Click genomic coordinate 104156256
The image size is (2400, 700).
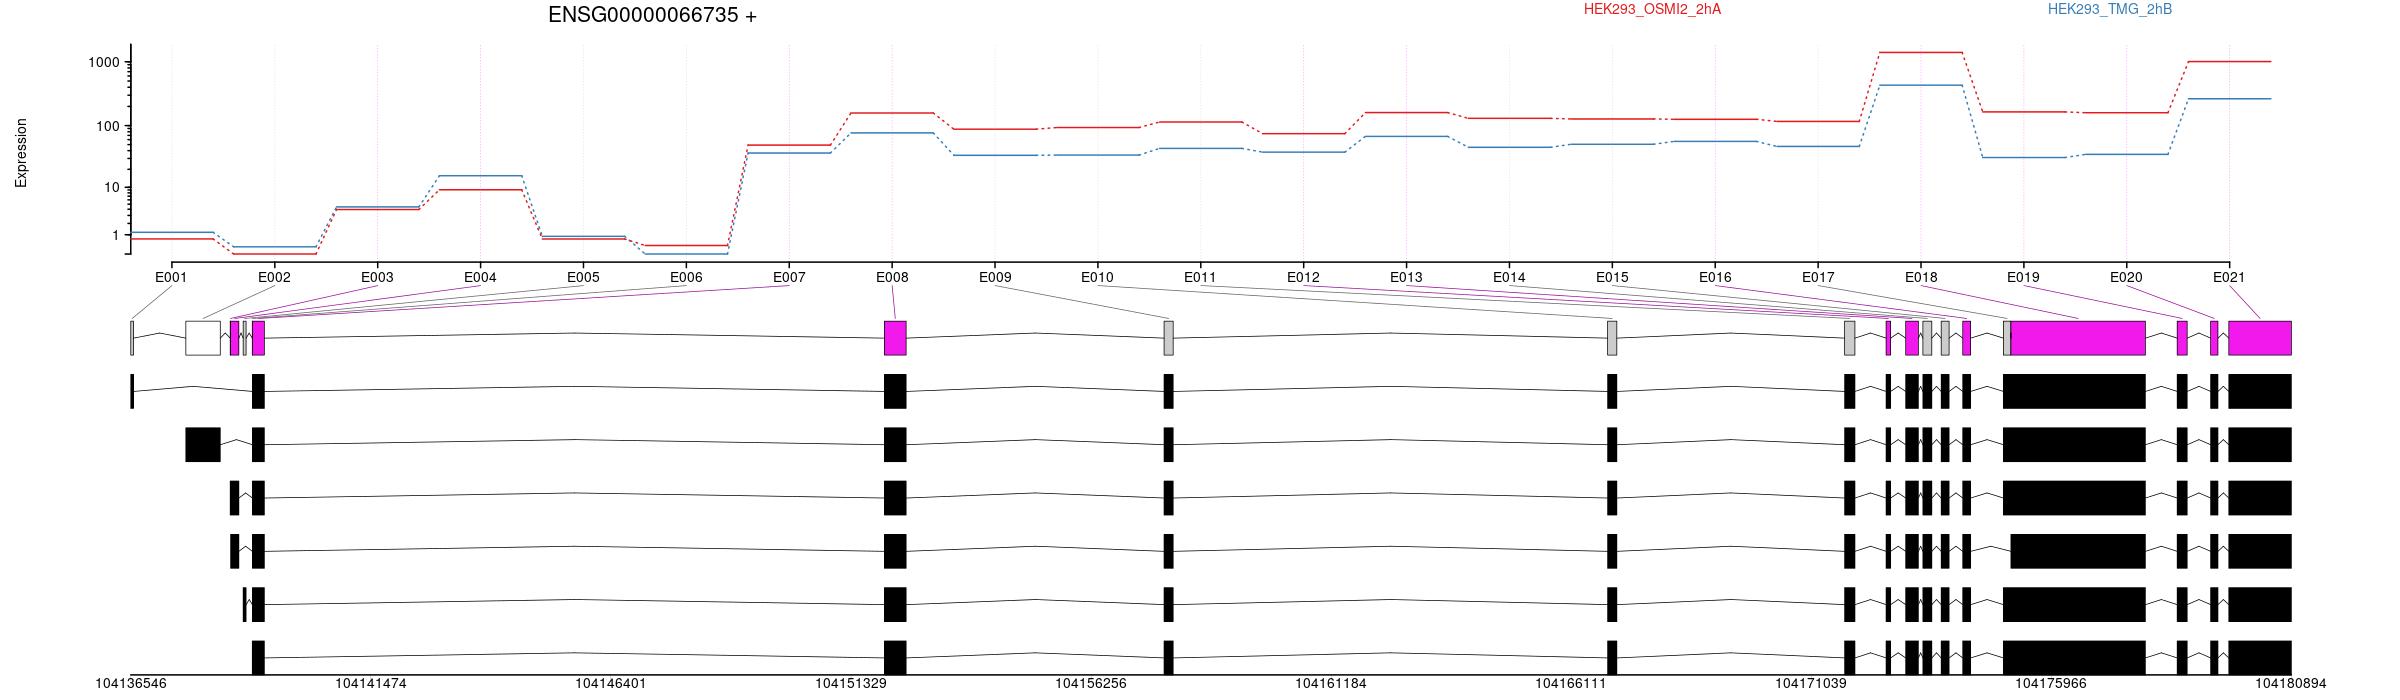[1091, 684]
